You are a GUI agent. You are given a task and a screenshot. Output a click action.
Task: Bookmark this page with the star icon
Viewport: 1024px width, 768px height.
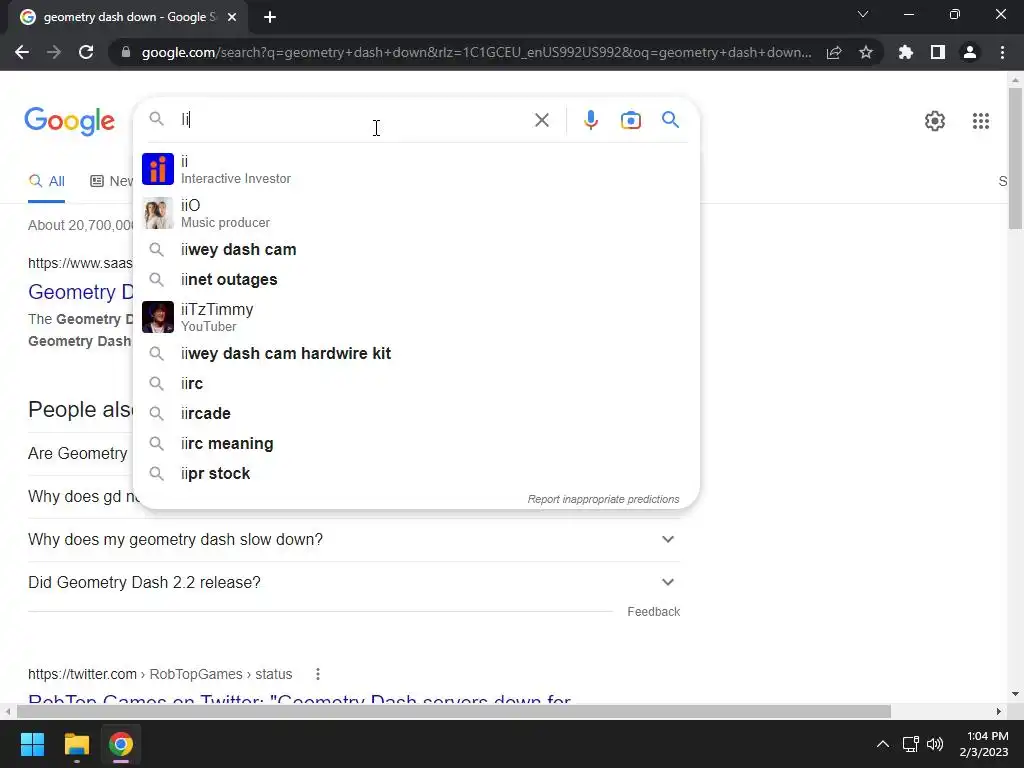pos(866,52)
